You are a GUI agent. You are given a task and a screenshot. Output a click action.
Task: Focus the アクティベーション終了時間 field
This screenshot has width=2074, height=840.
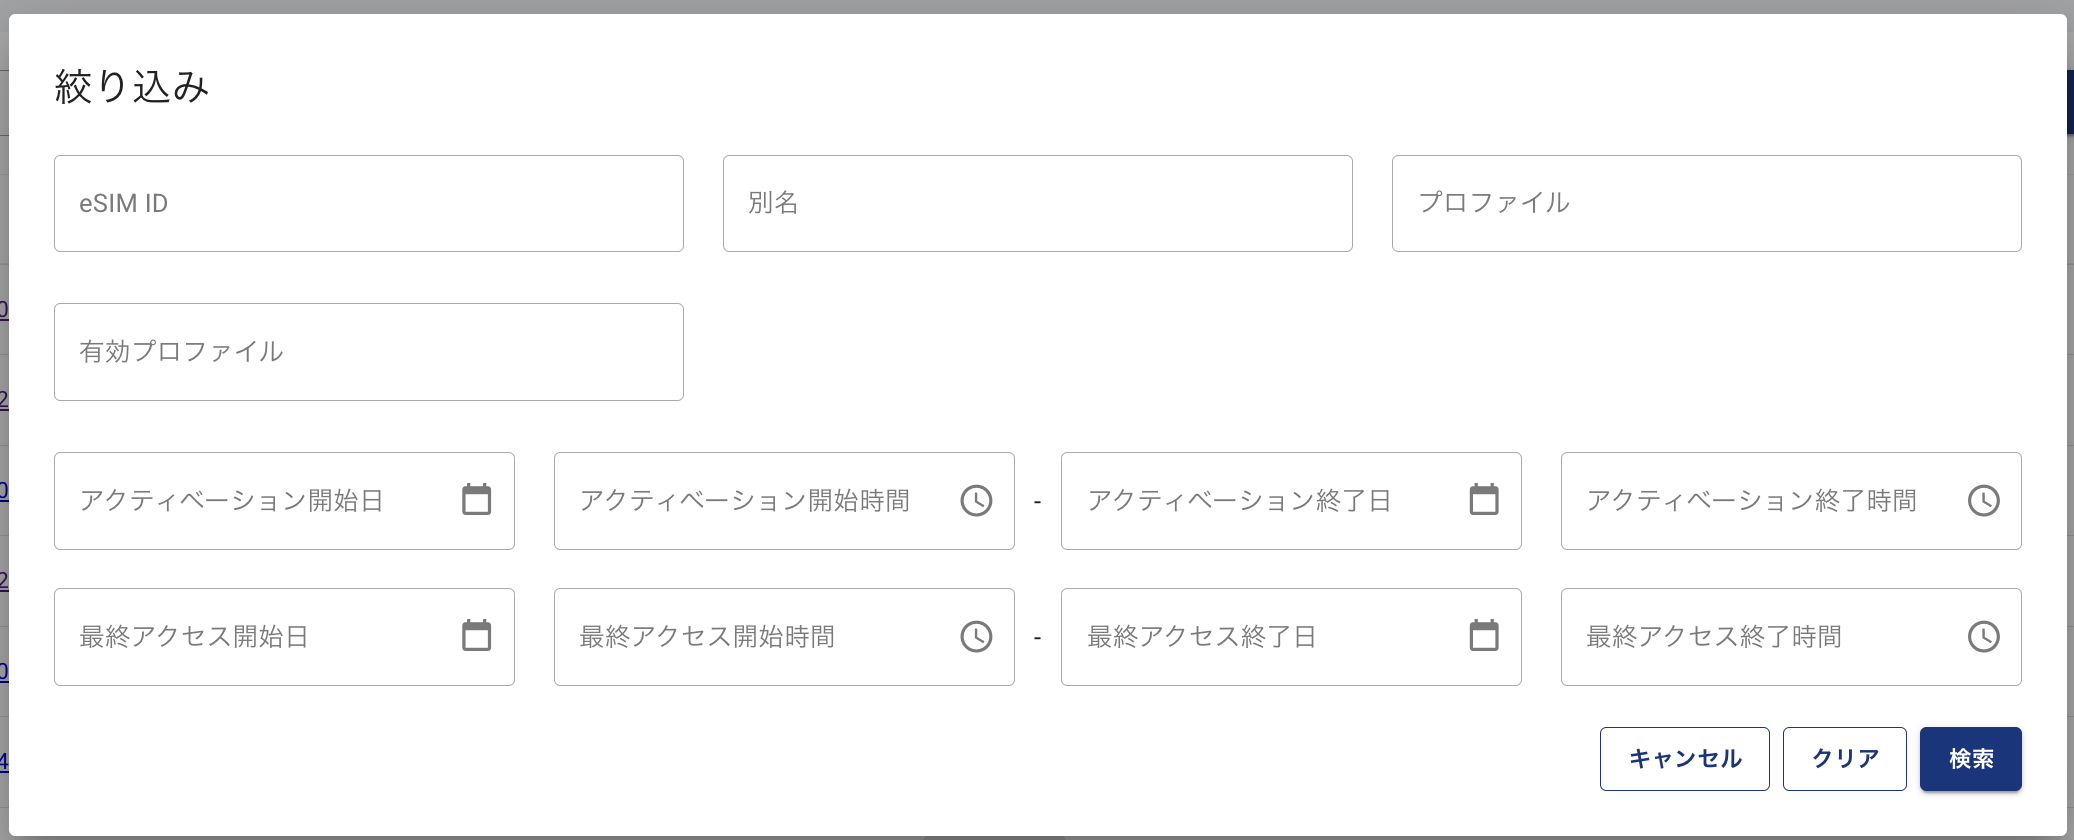(x=1760, y=500)
